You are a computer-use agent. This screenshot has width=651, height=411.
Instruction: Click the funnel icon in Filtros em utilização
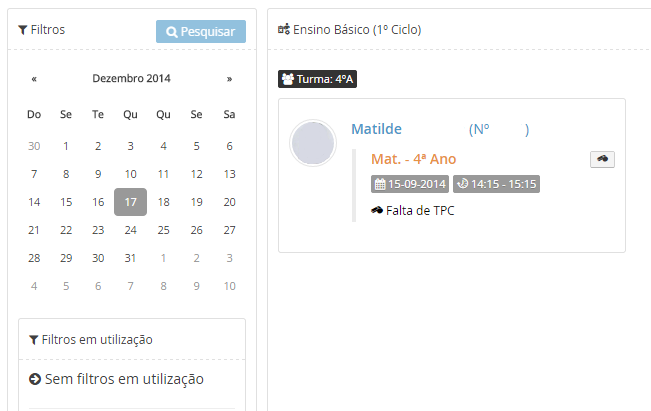pos(33,340)
